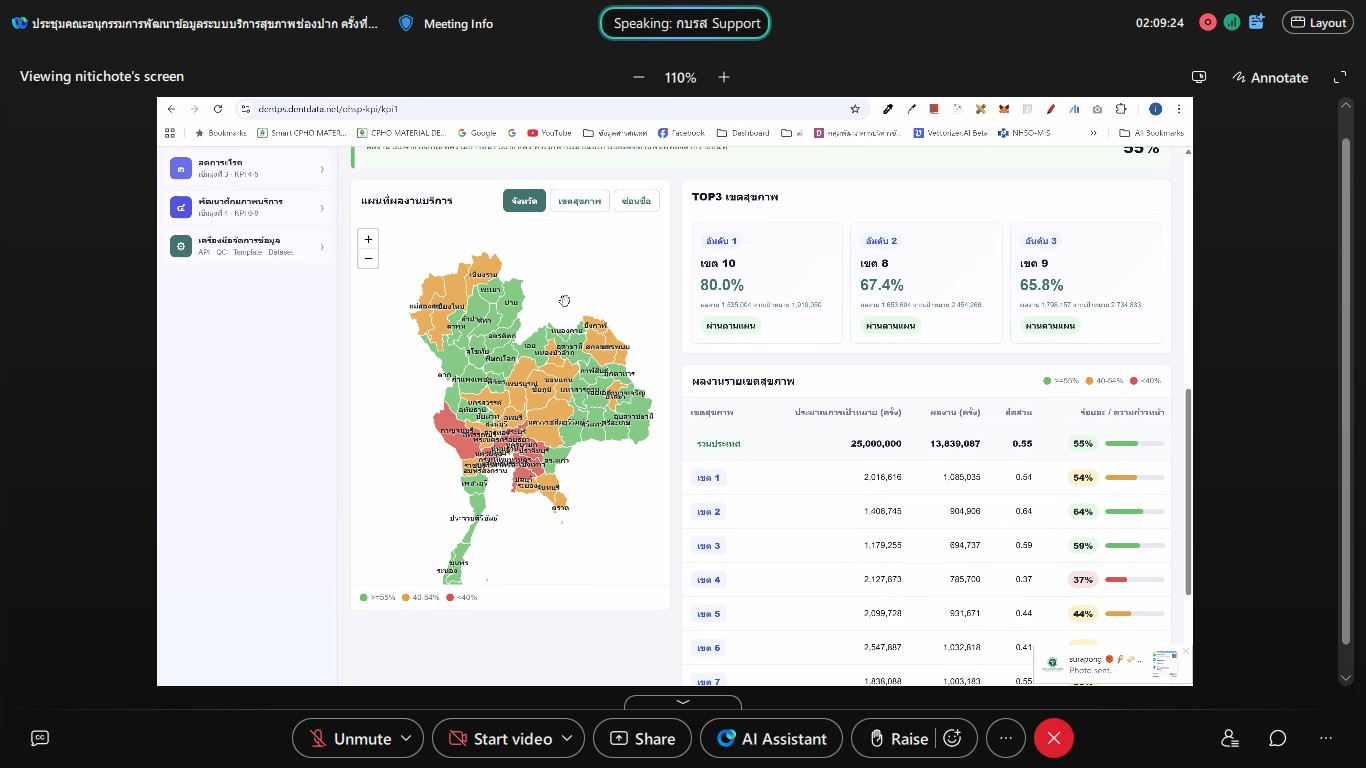Expand the collapsed panel handle above controls
Image resolution: width=1366 pixels, height=768 pixels.
pyautogui.click(x=683, y=703)
